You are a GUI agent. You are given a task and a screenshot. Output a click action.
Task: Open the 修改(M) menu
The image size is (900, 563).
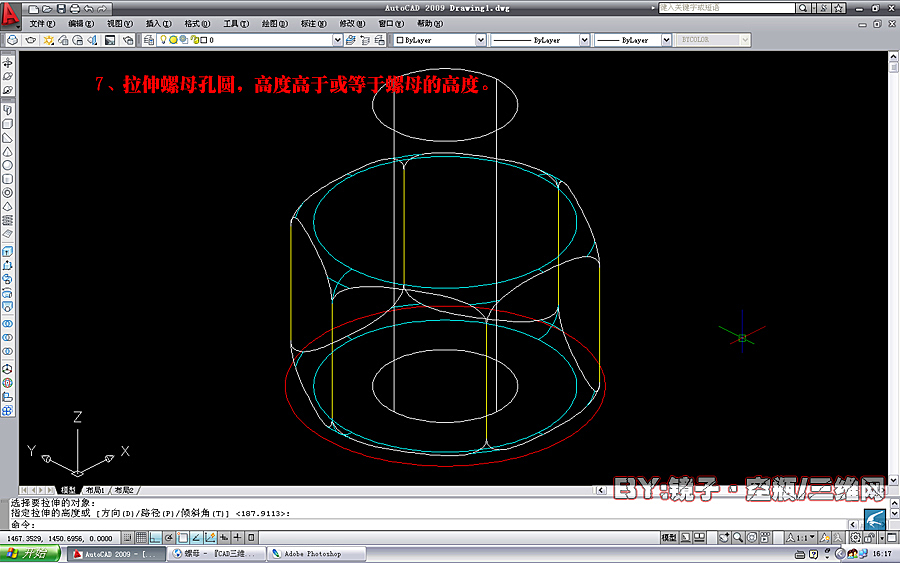[x=352, y=24]
